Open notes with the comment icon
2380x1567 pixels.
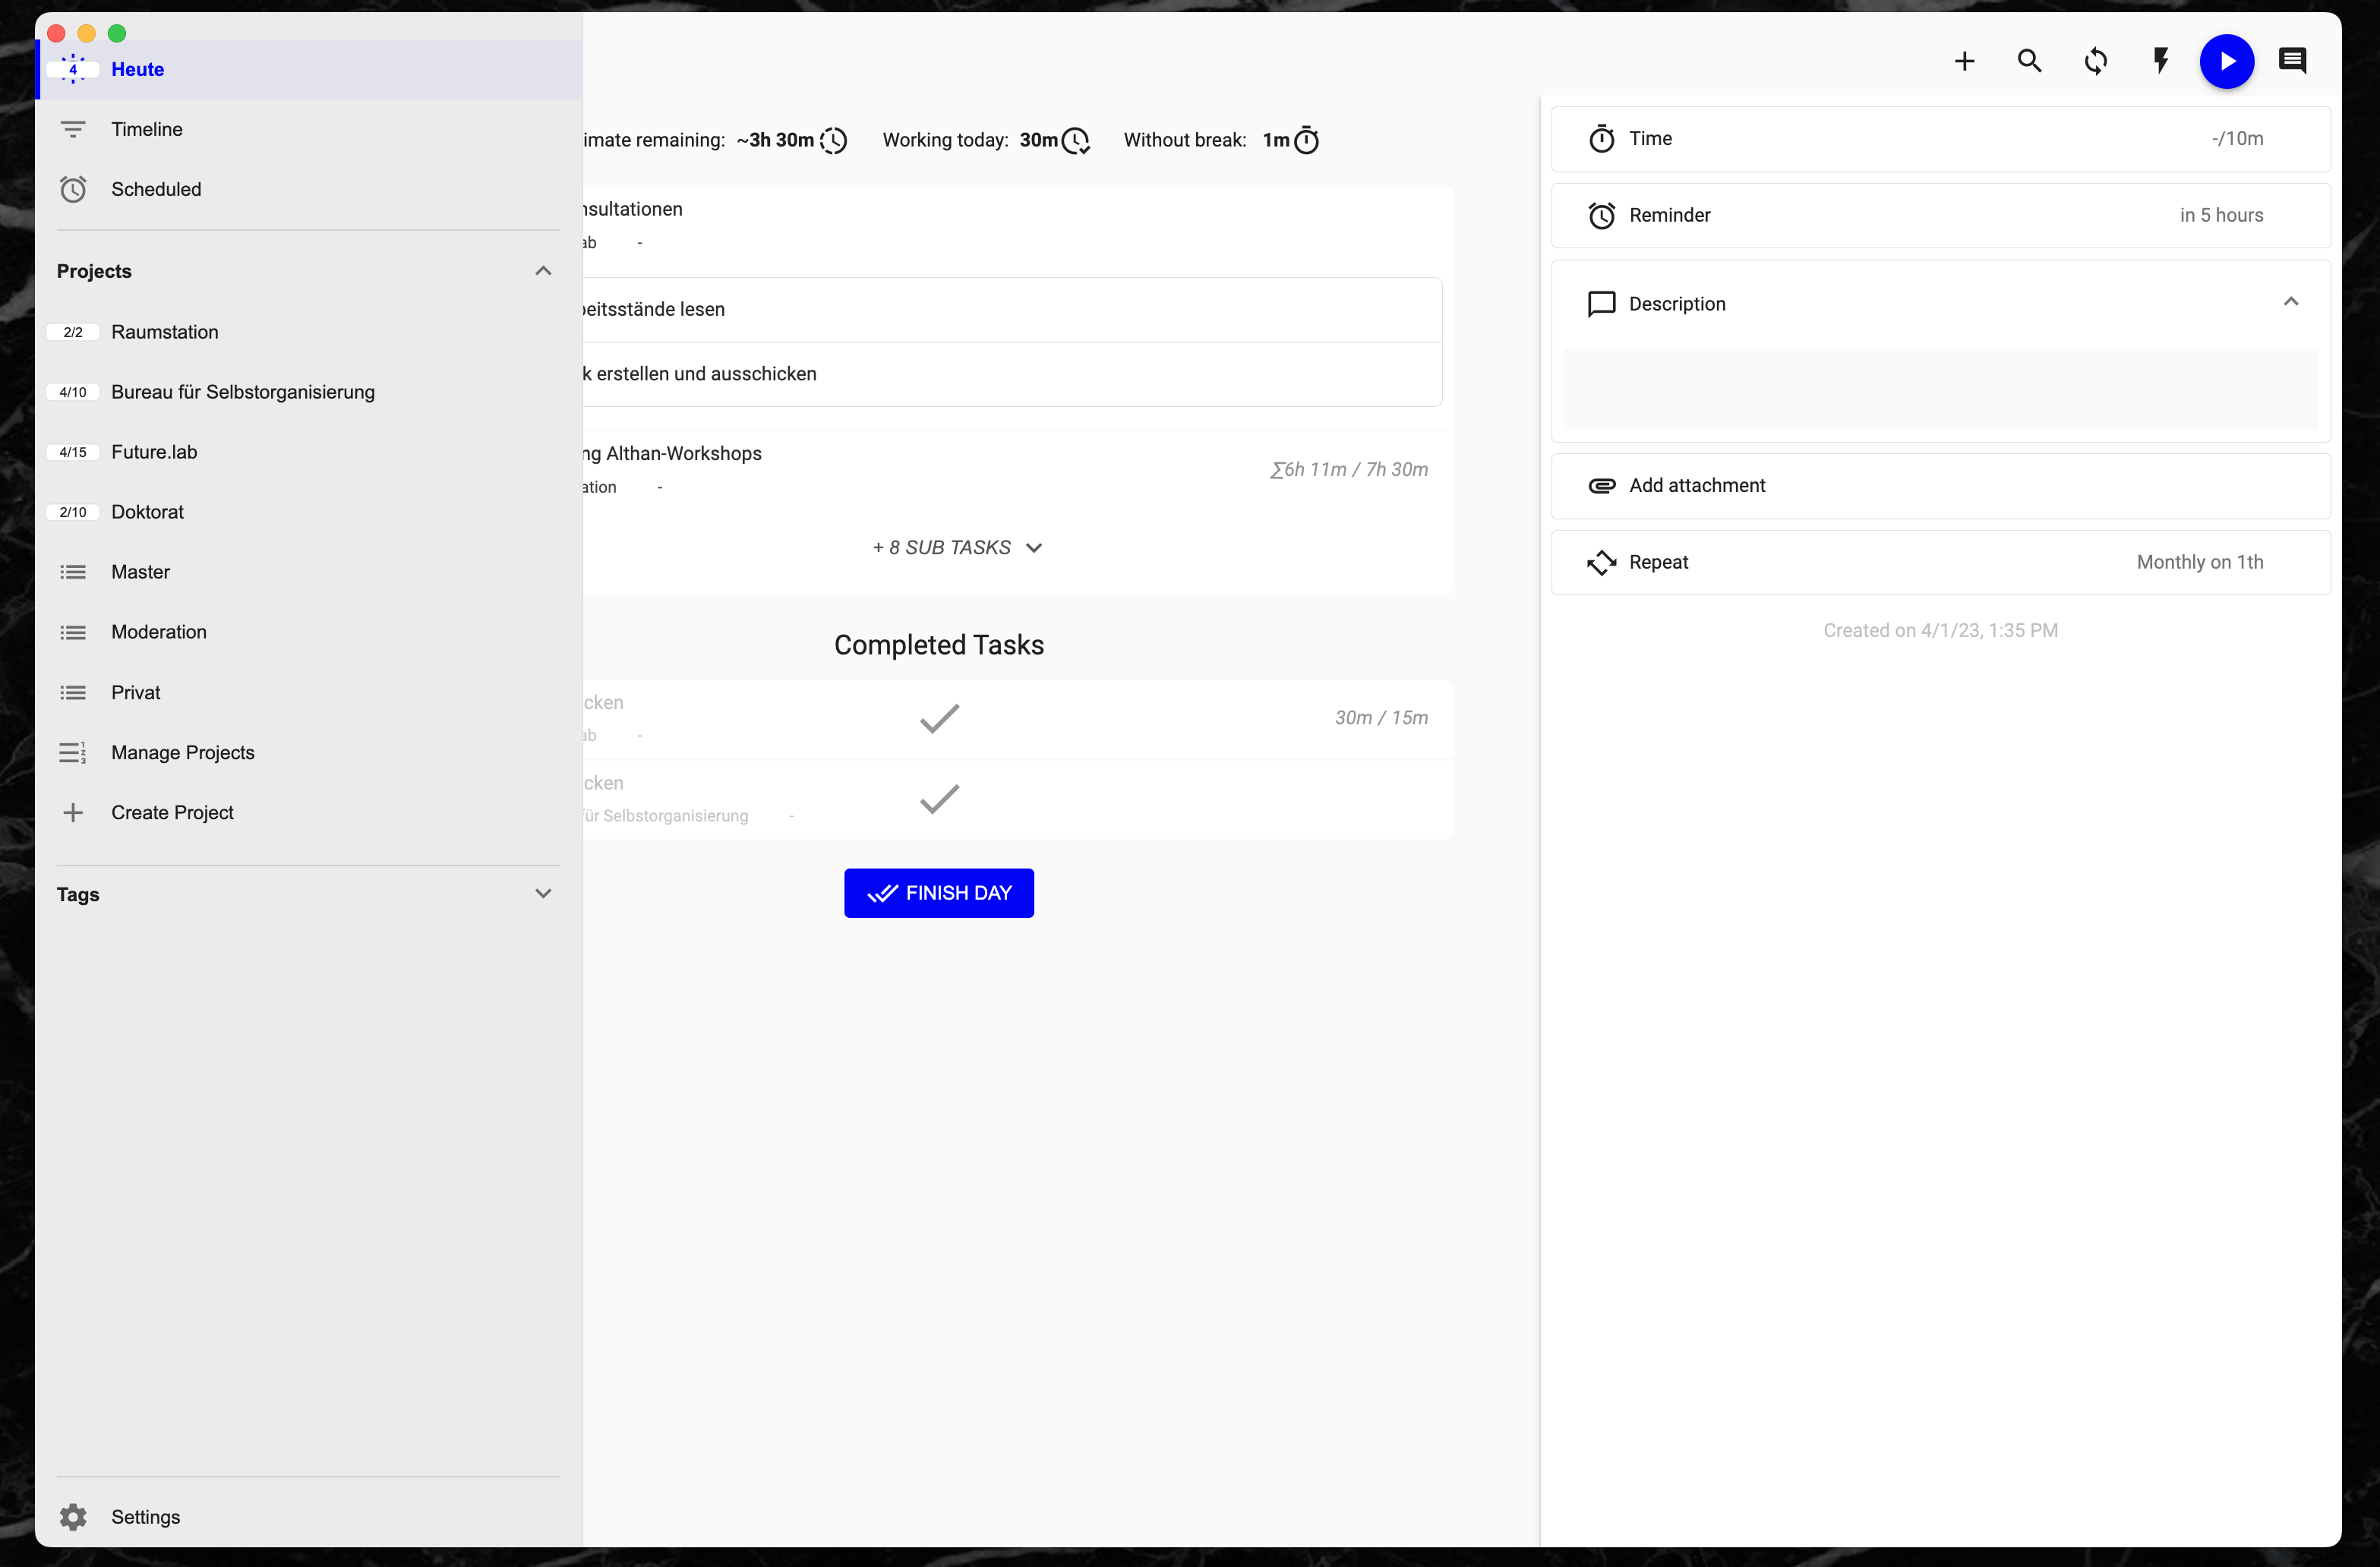(x=2293, y=61)
